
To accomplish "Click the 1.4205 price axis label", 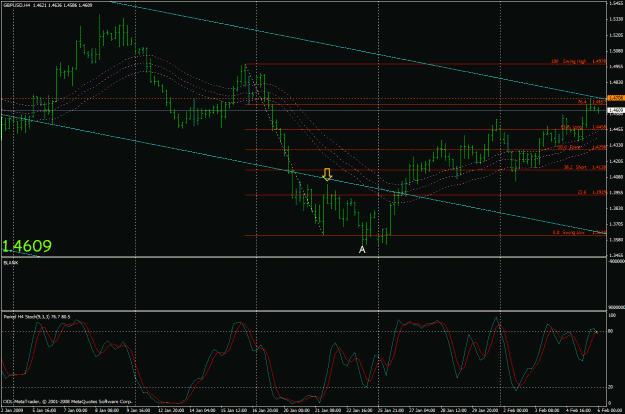I will click(616, 161).
